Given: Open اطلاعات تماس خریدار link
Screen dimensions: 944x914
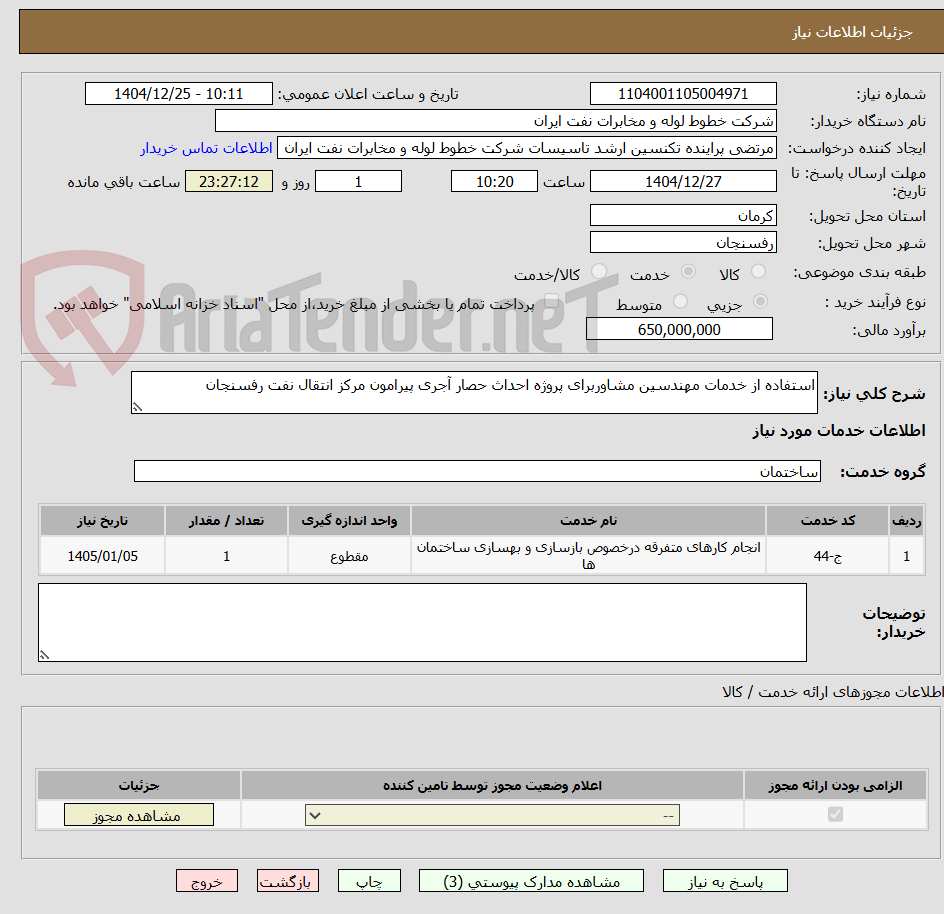Looking at the screenshot, I should 206,148.
